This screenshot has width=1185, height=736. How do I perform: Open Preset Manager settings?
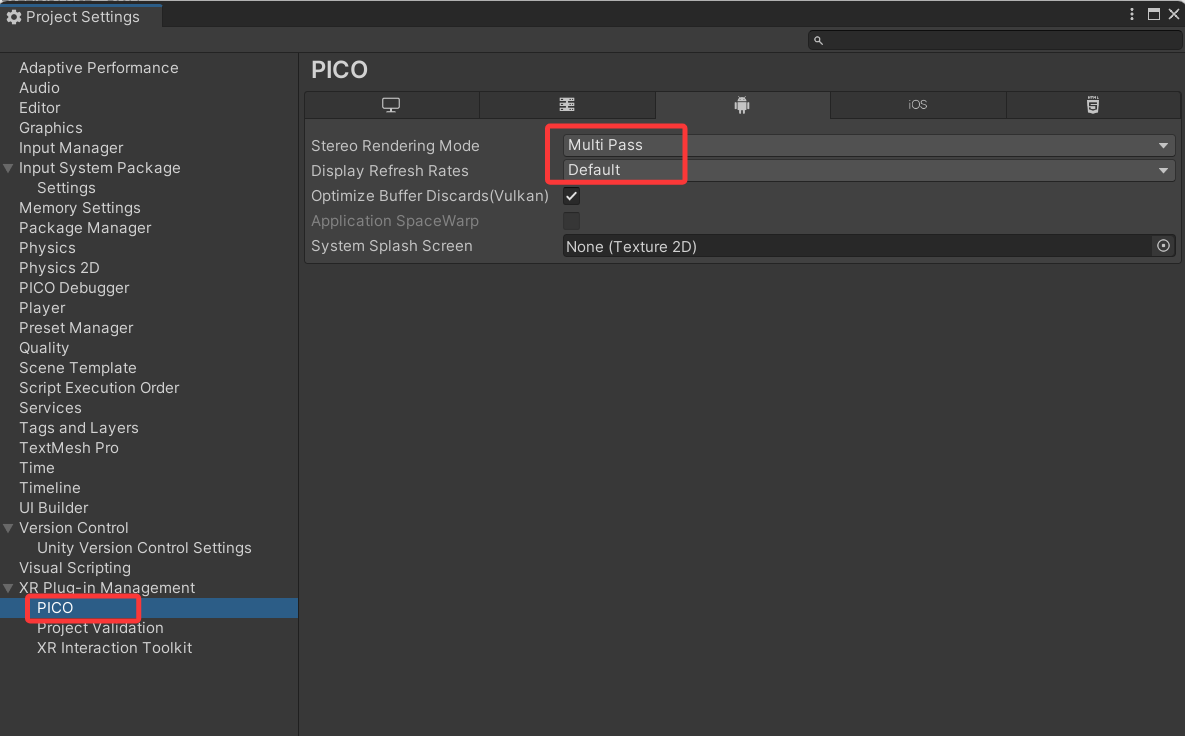[76, 328]
